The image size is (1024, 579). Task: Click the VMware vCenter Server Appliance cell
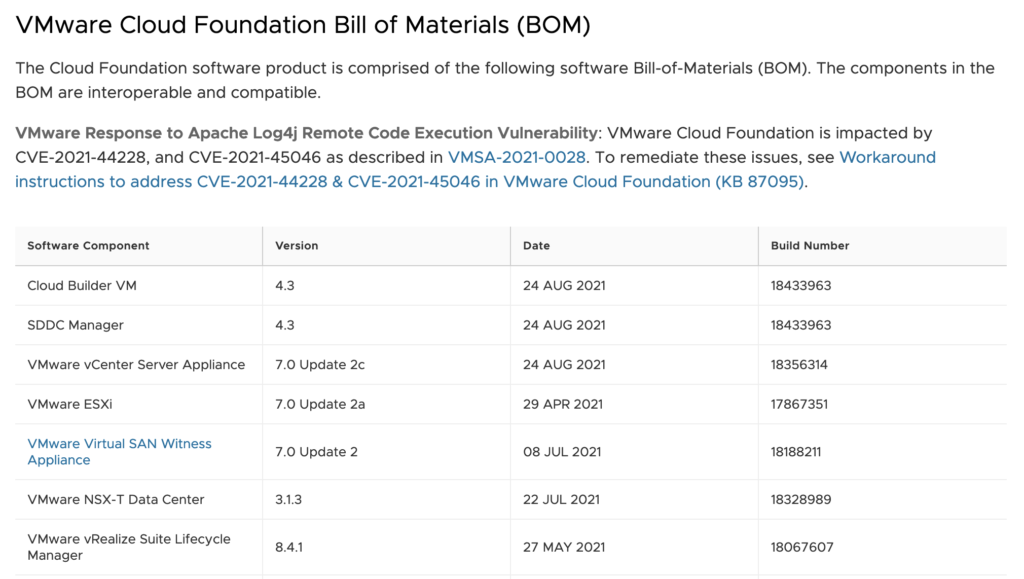136,365
